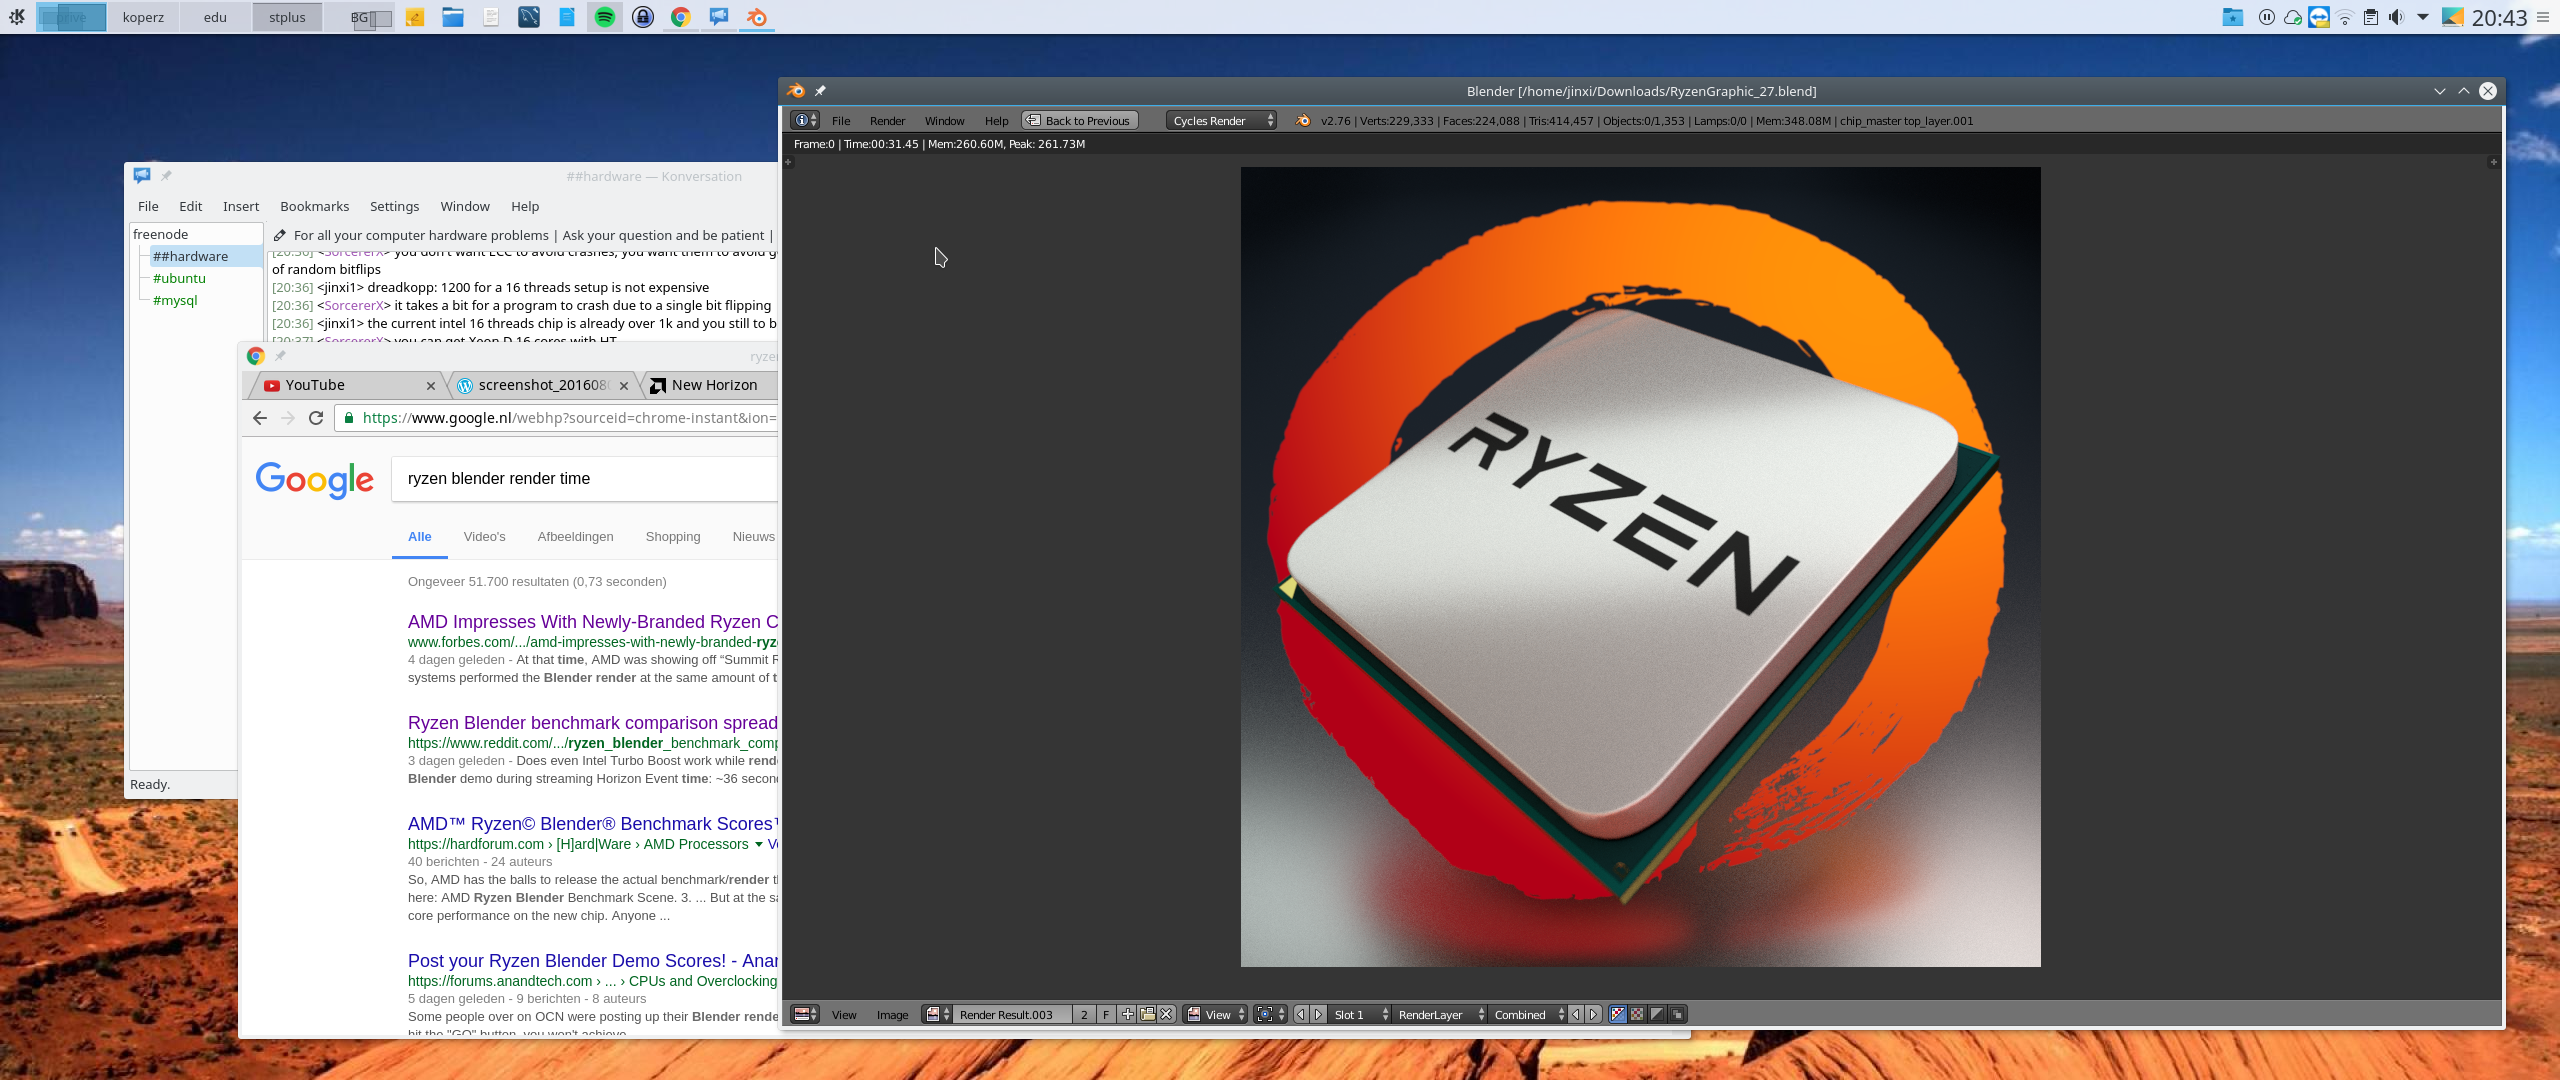Open the Image menu in Blender's image editor
This screenshot has width=2560, height=1080.
point(892,1015)
